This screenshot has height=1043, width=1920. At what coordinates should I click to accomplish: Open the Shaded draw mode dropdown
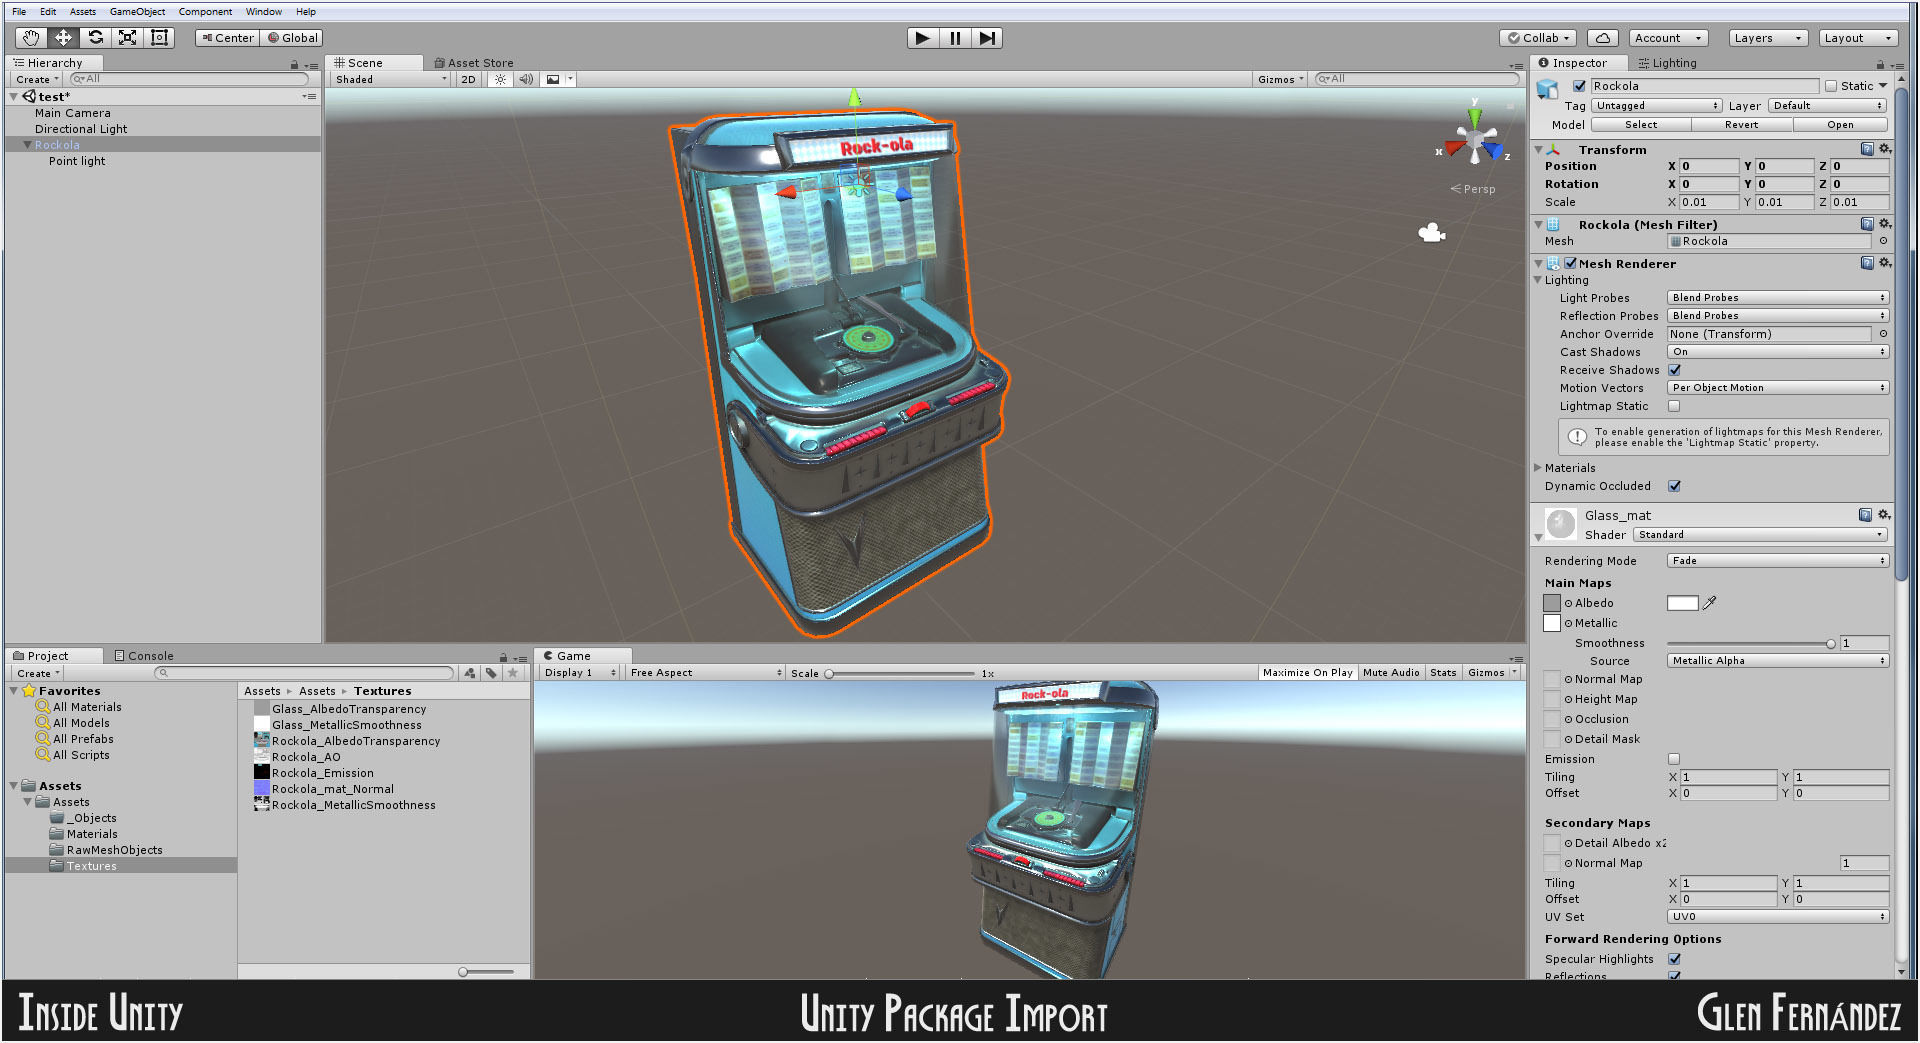(x=391, y=79)
